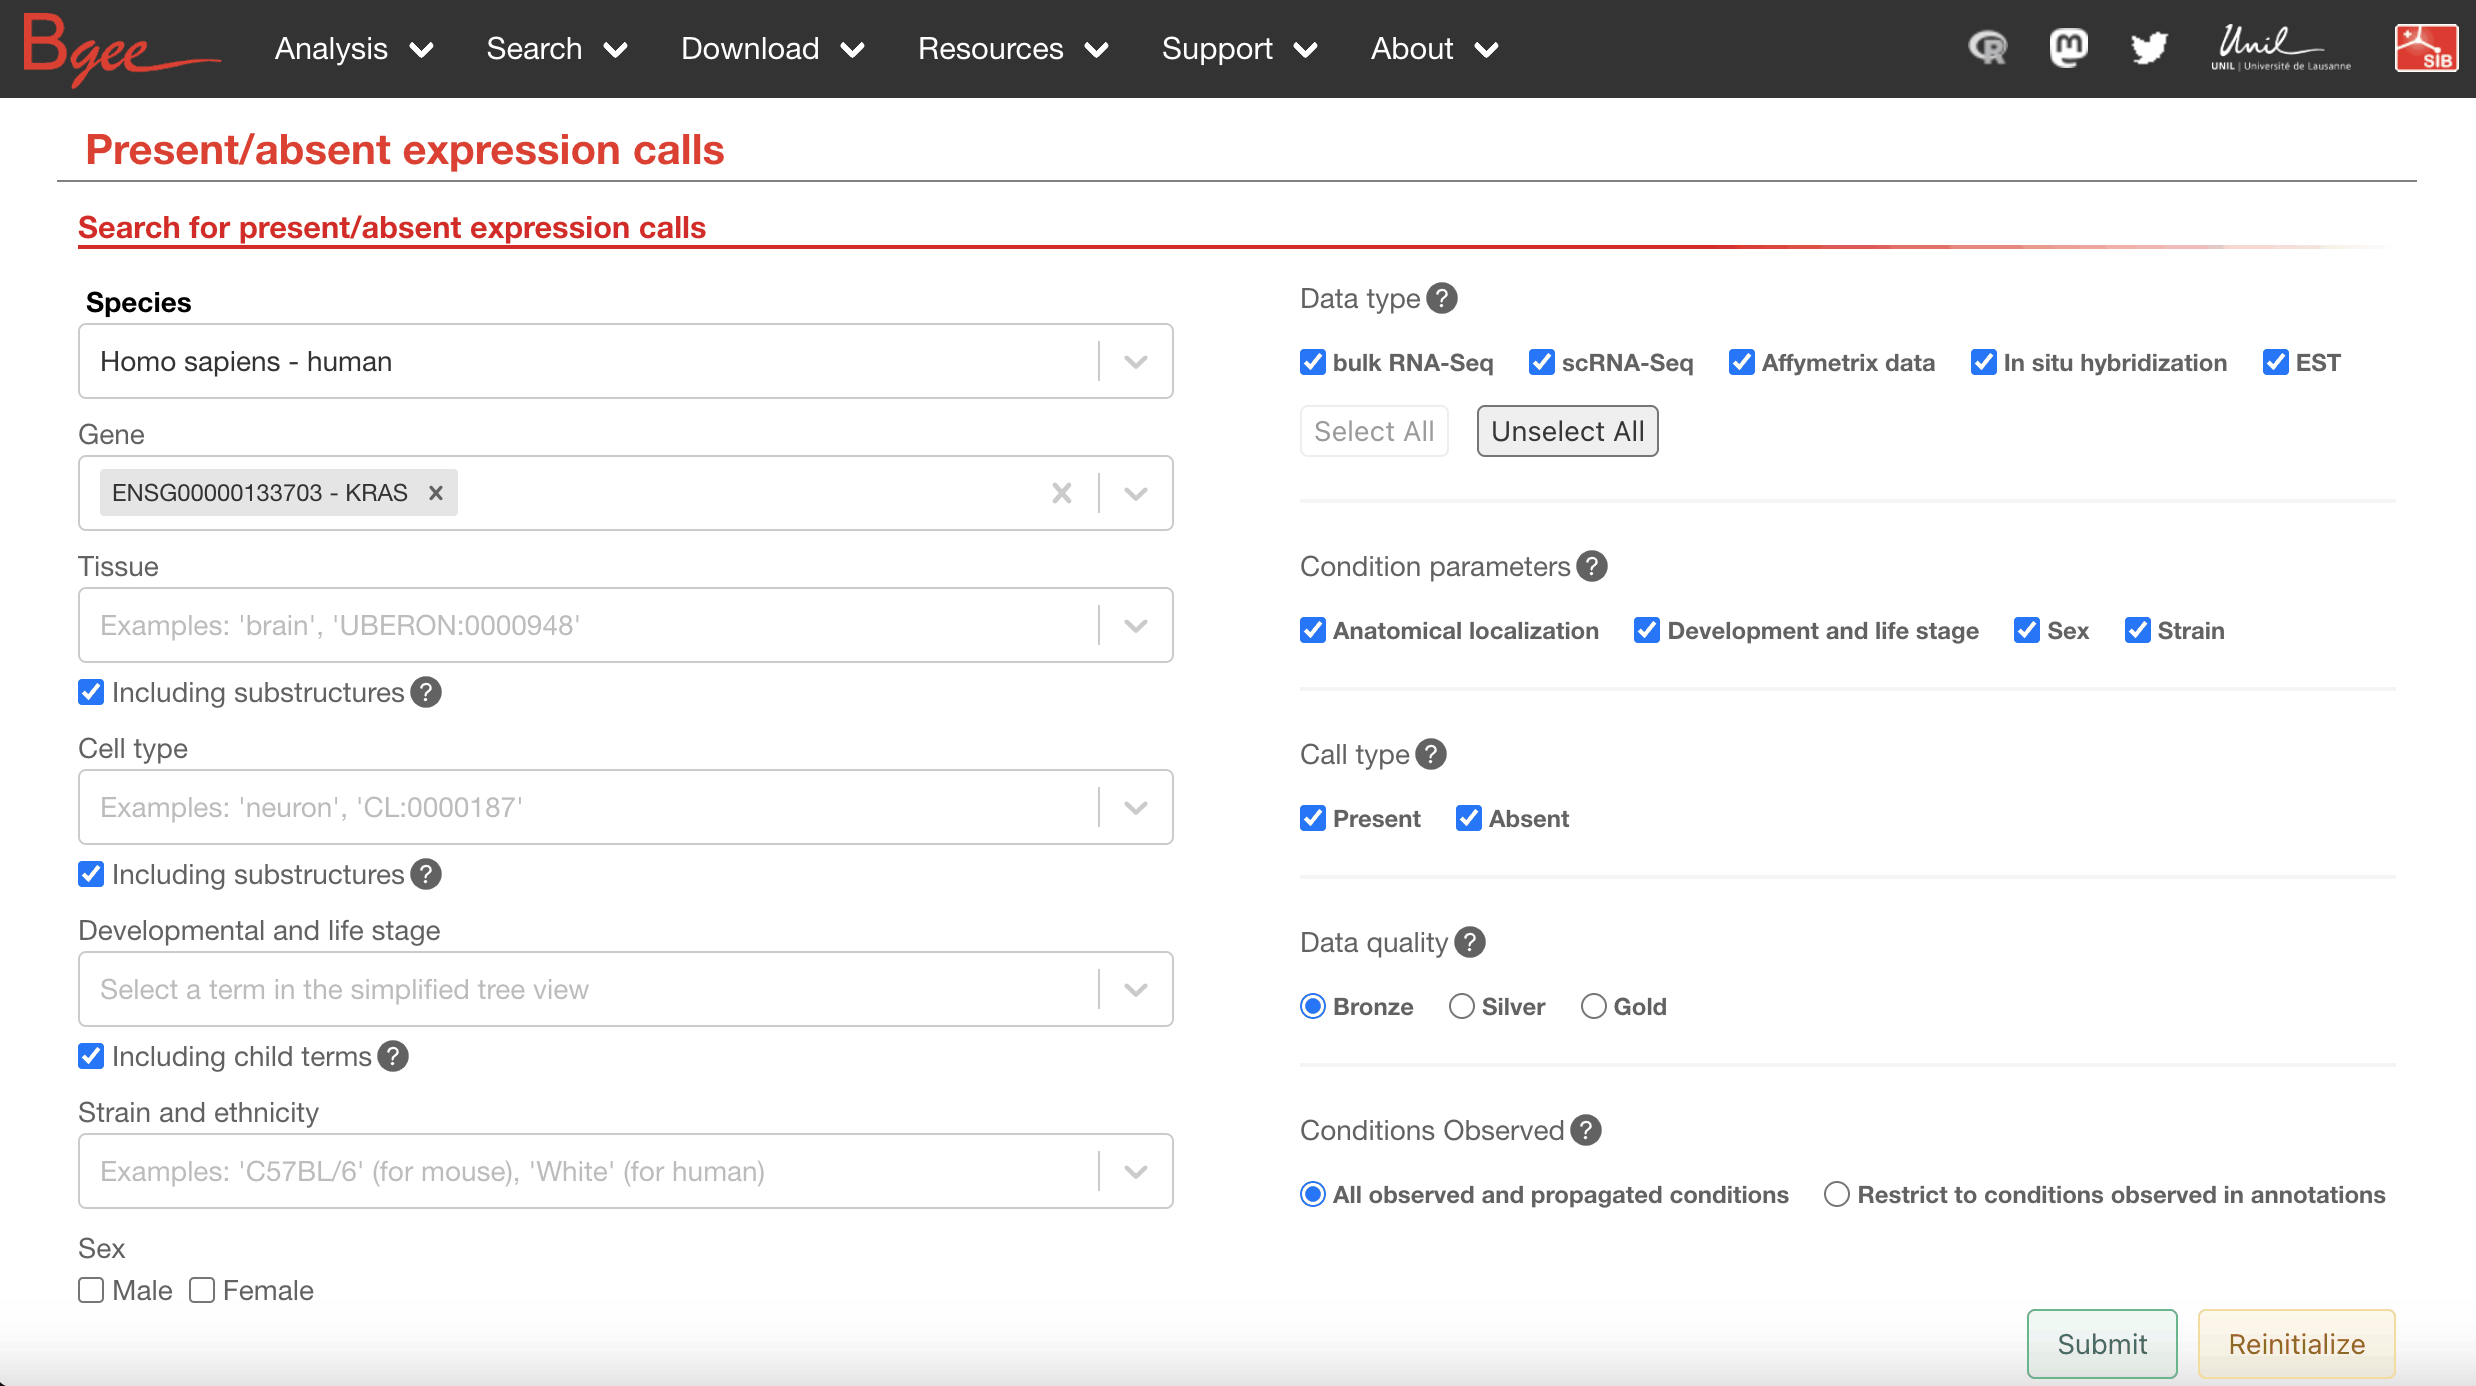Click the Data type help question-mark icon
This screenshot has width=2476, height=1386.
[x=1441, y=298]
